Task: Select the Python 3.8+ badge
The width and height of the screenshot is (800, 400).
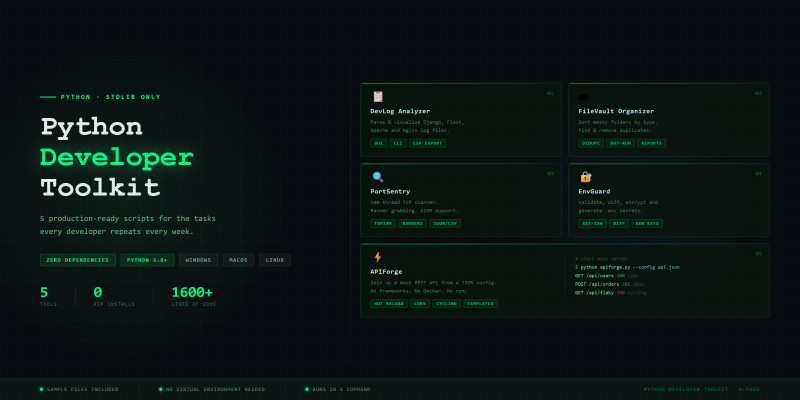Action: [x=147, y=260]
